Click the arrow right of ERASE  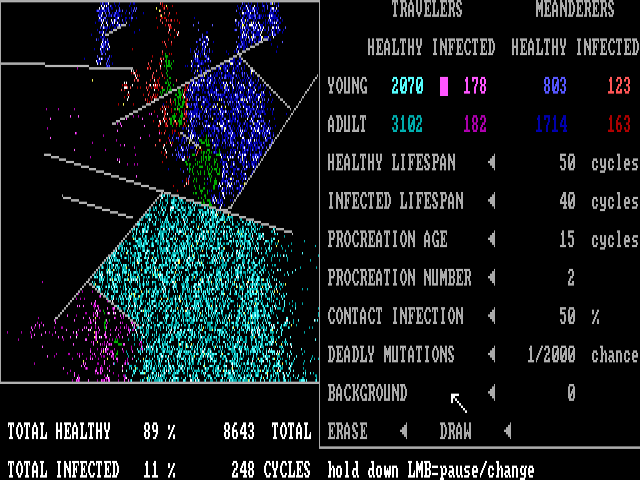point(403,432)
